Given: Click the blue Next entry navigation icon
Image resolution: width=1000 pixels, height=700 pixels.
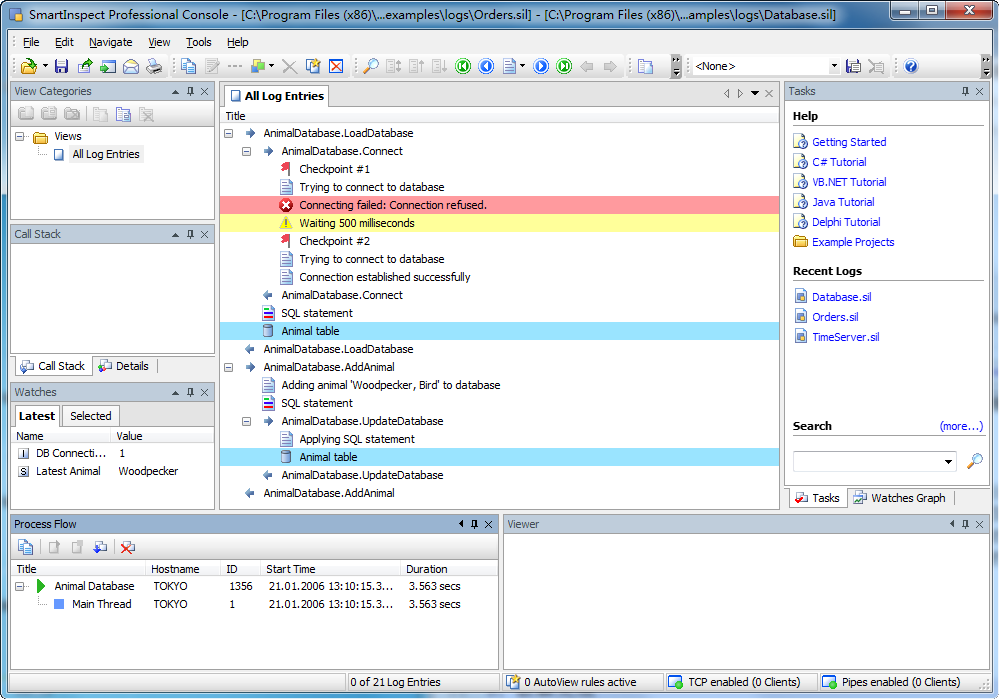Looking at the screenshot, I should click(541, 66).
